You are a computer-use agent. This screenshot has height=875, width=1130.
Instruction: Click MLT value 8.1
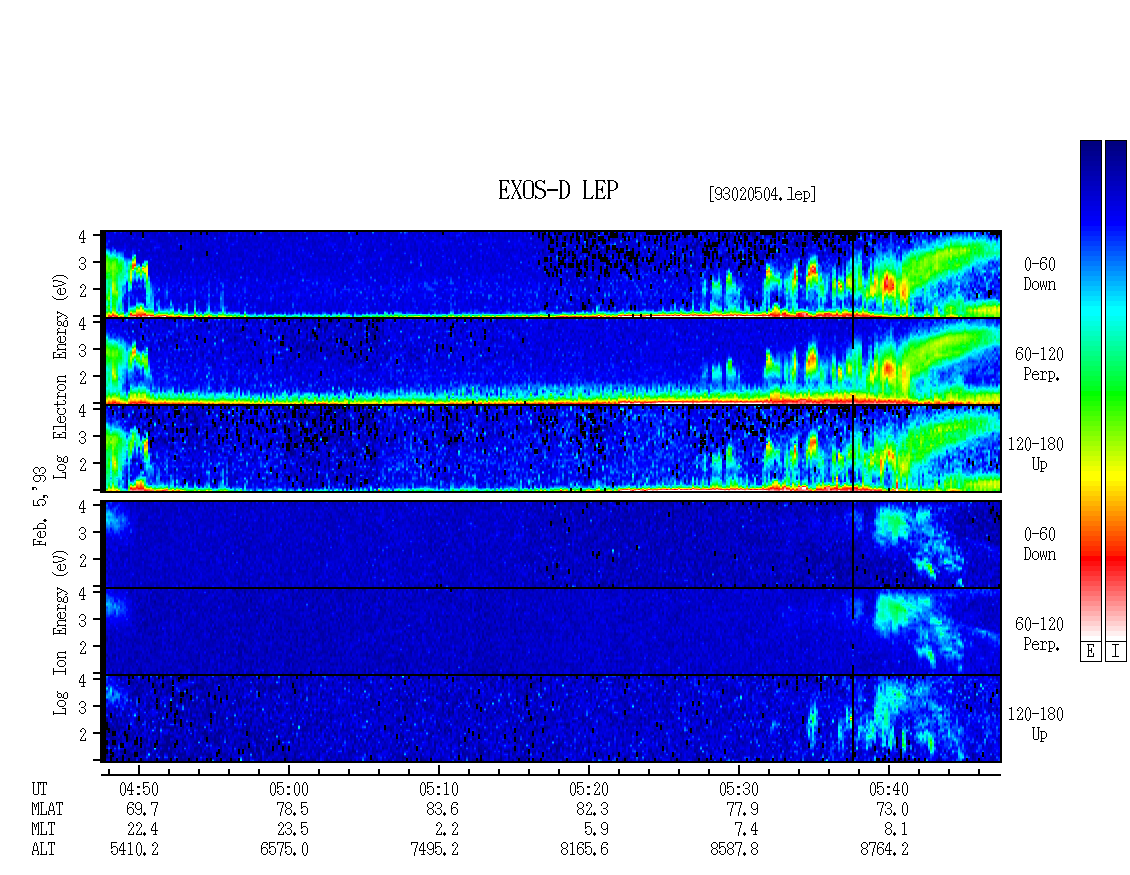(x=897, y=830)
